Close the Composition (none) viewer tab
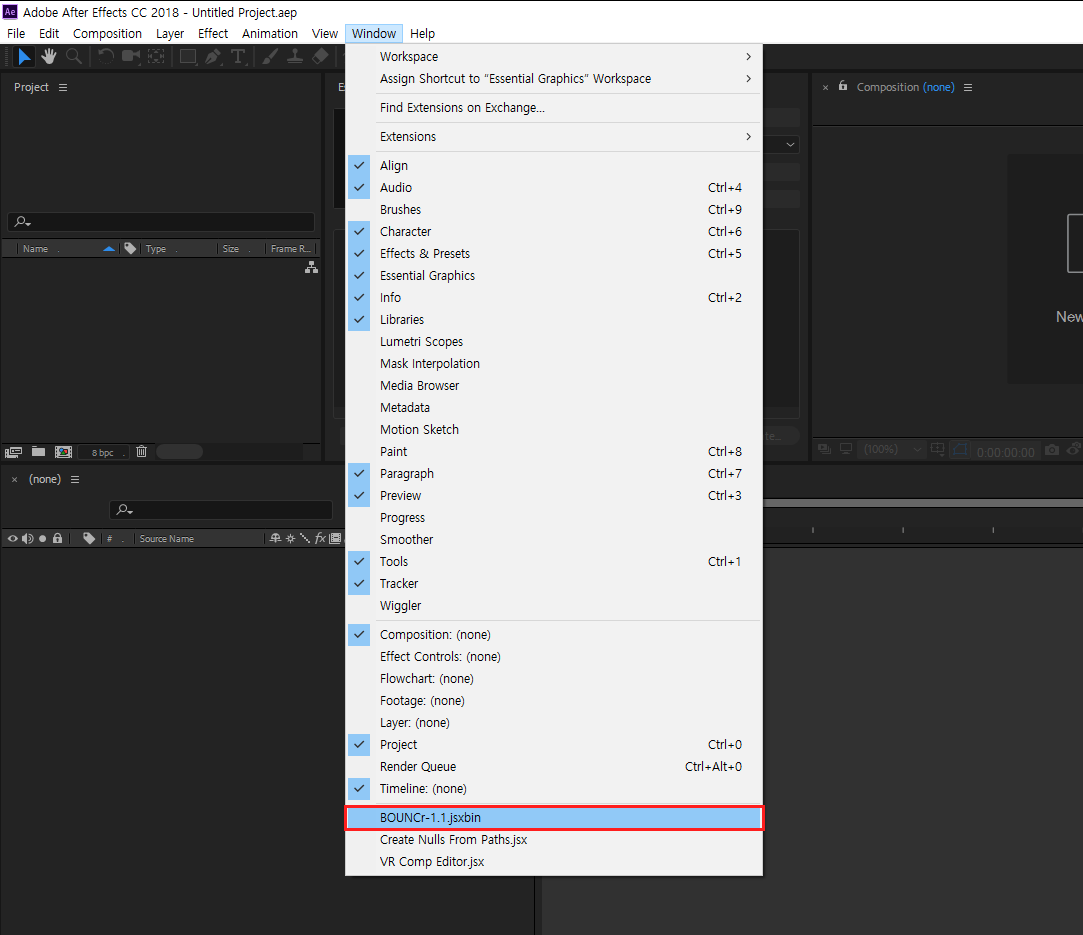Screen dimensions: 1083x935 tap(825, 88)
